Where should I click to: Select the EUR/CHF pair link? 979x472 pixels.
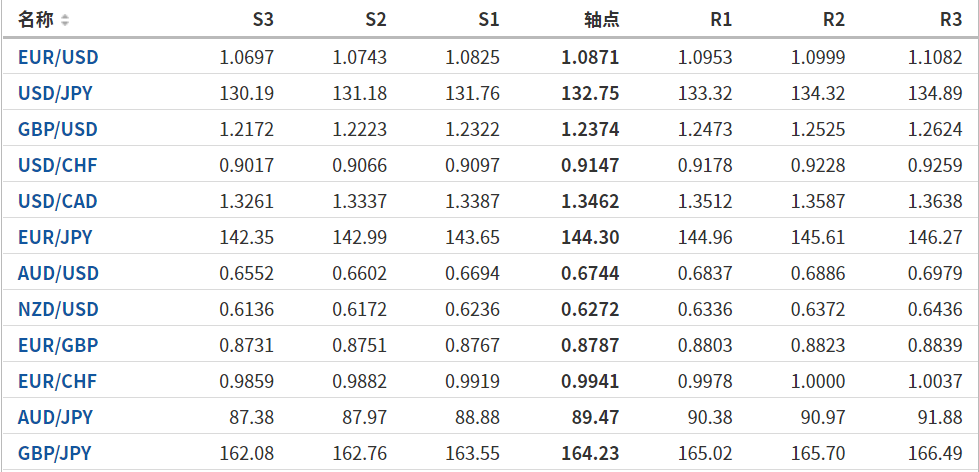[57, 381]
